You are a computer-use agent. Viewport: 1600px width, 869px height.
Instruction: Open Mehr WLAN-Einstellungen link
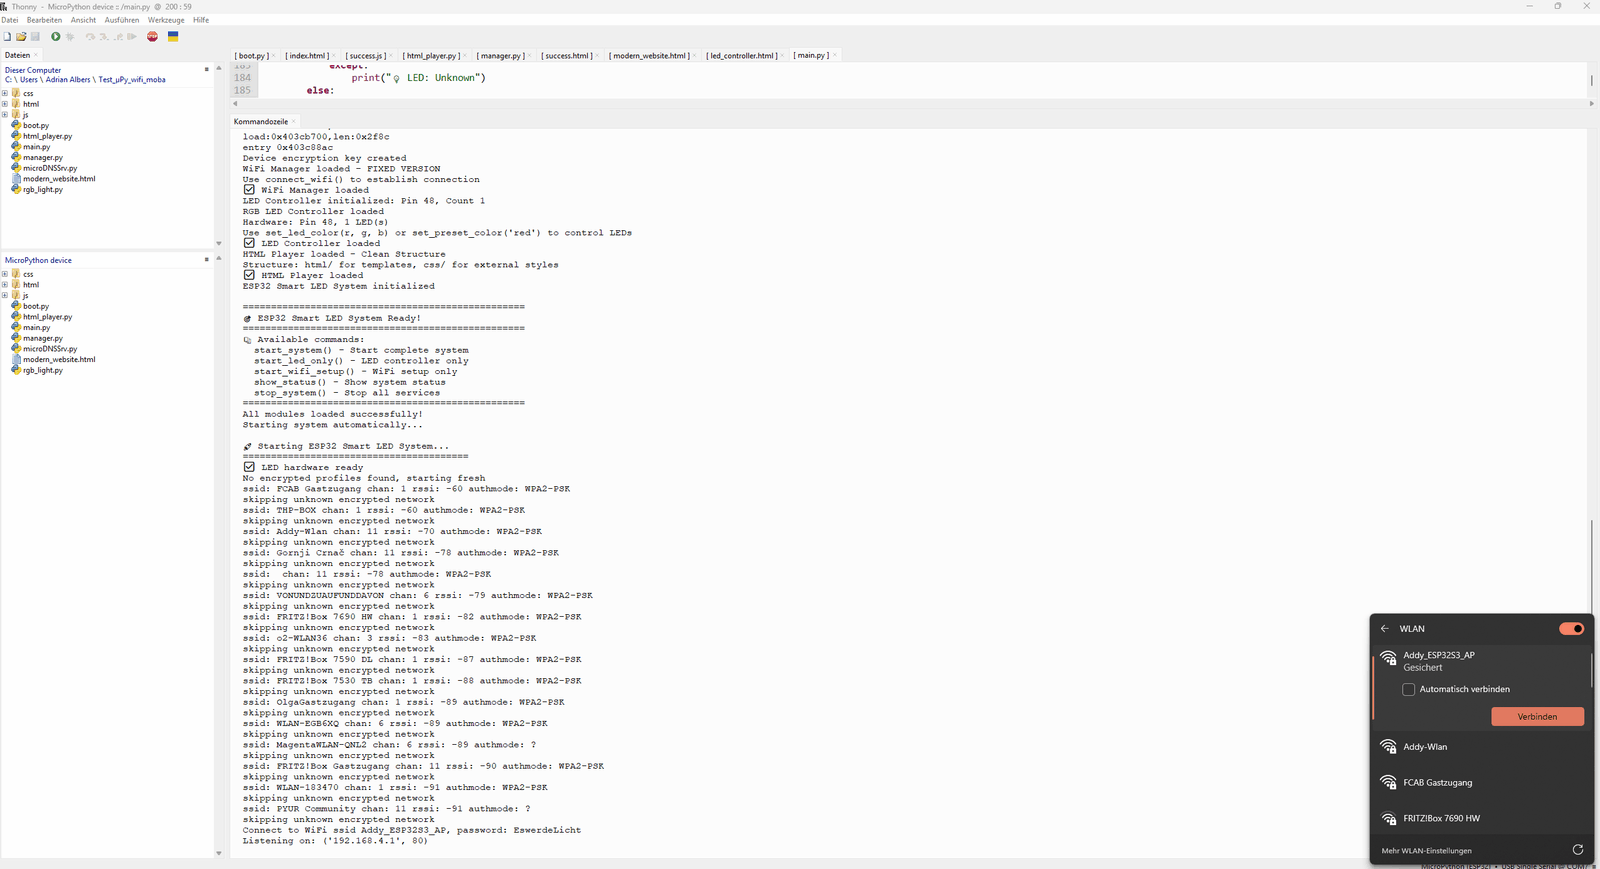1426,851
